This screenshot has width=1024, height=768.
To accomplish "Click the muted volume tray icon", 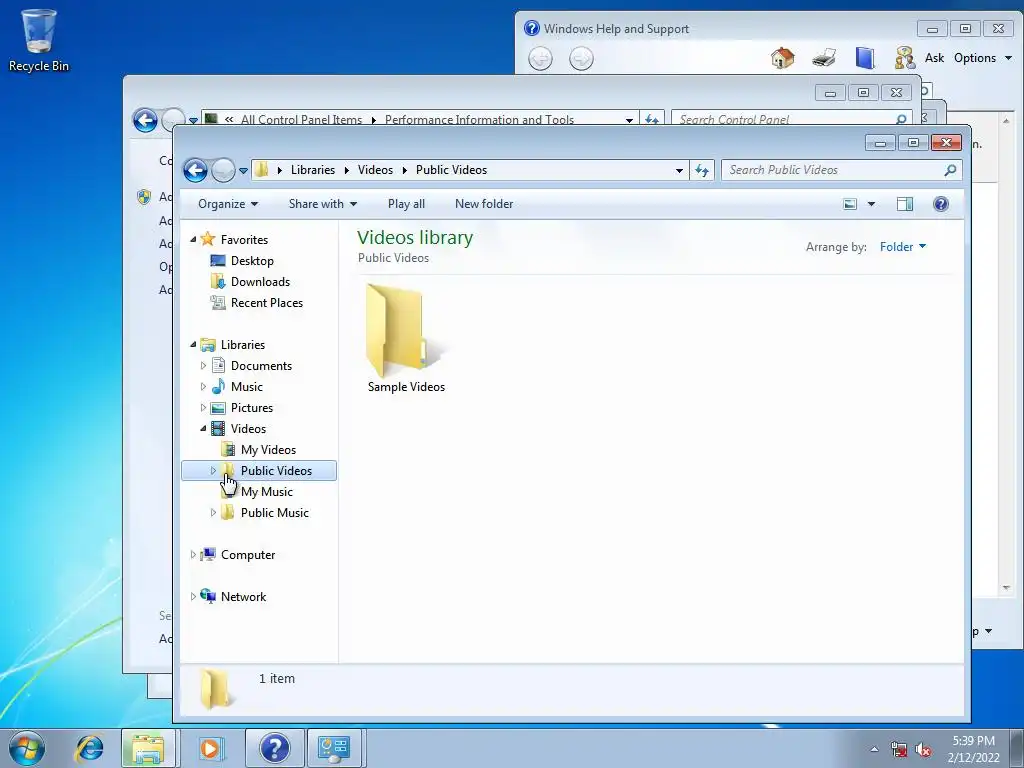I will pos(923,750).
